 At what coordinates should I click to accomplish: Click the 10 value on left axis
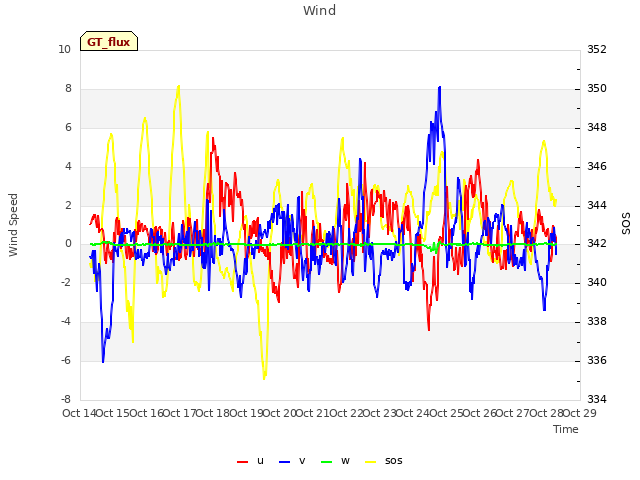pos(64,50)
